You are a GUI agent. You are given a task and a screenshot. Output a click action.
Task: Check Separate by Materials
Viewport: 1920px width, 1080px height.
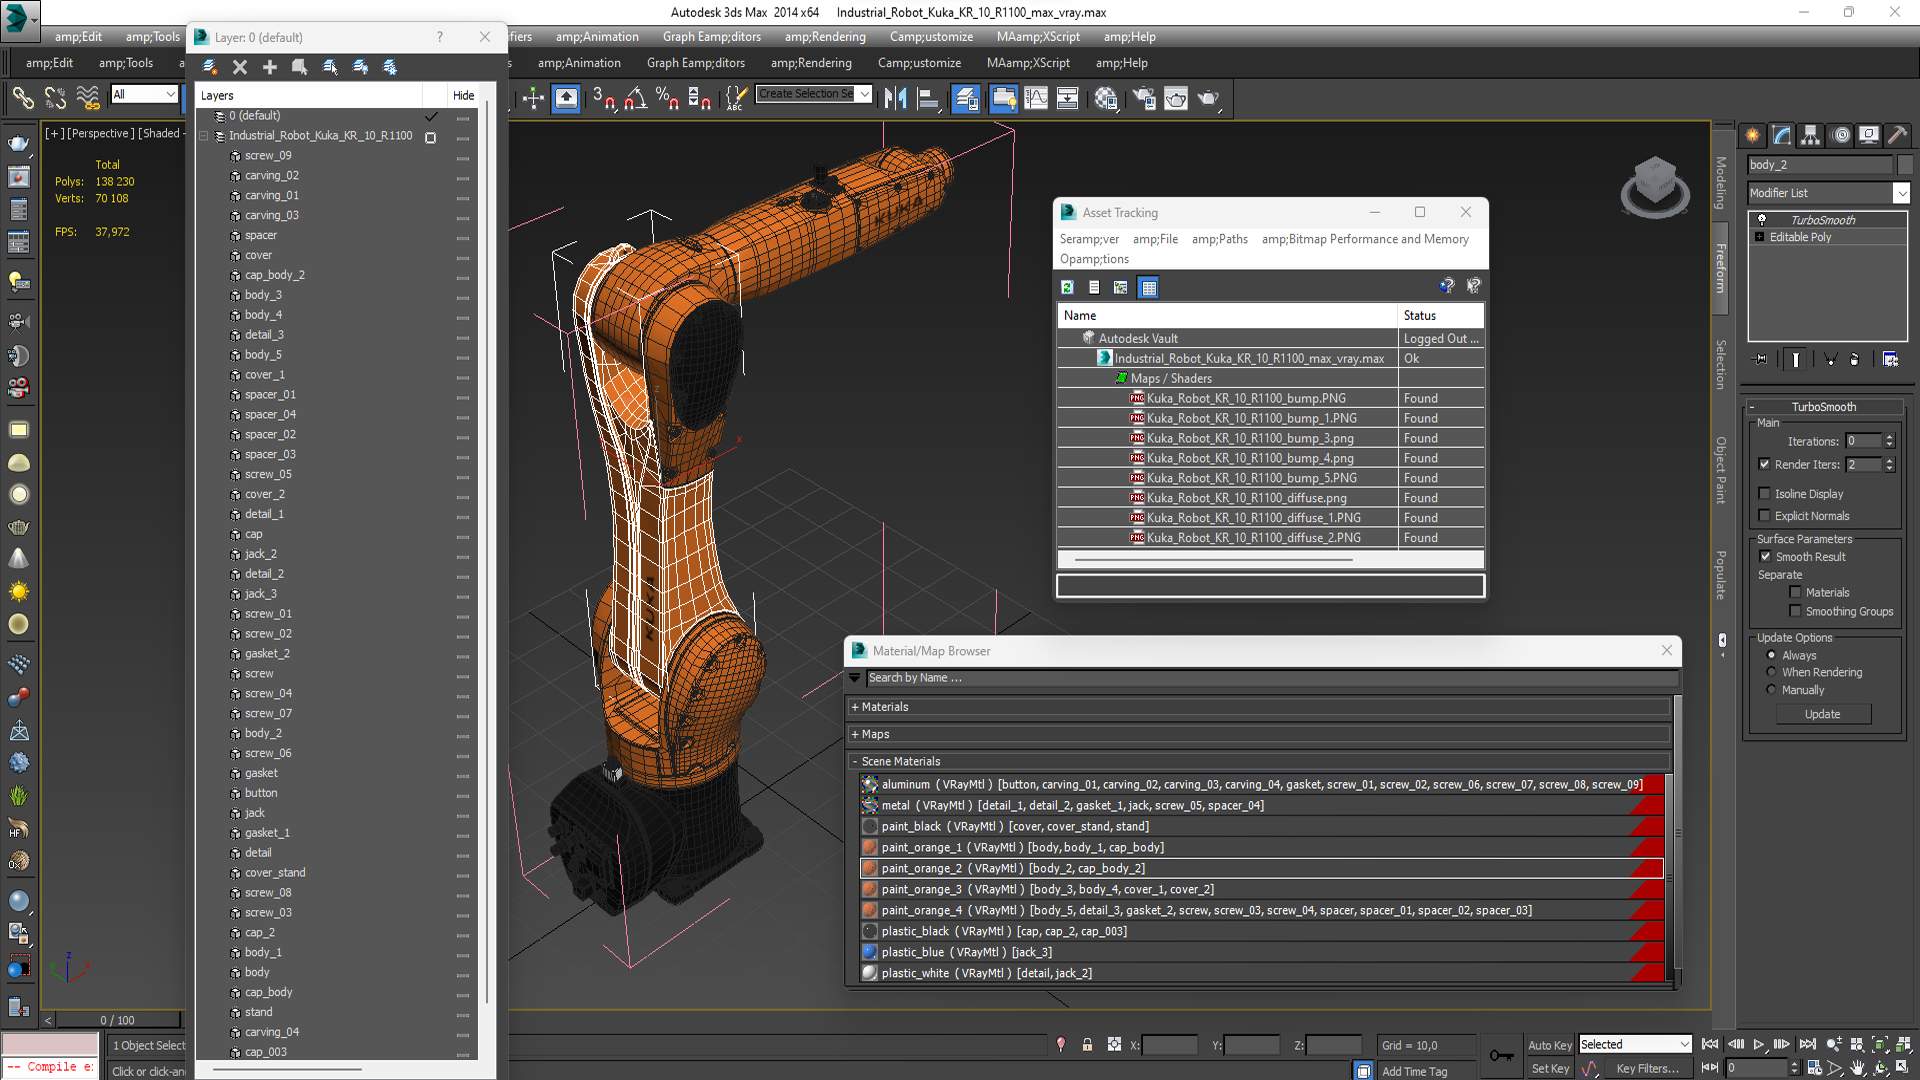click(x=1795, y=592)
